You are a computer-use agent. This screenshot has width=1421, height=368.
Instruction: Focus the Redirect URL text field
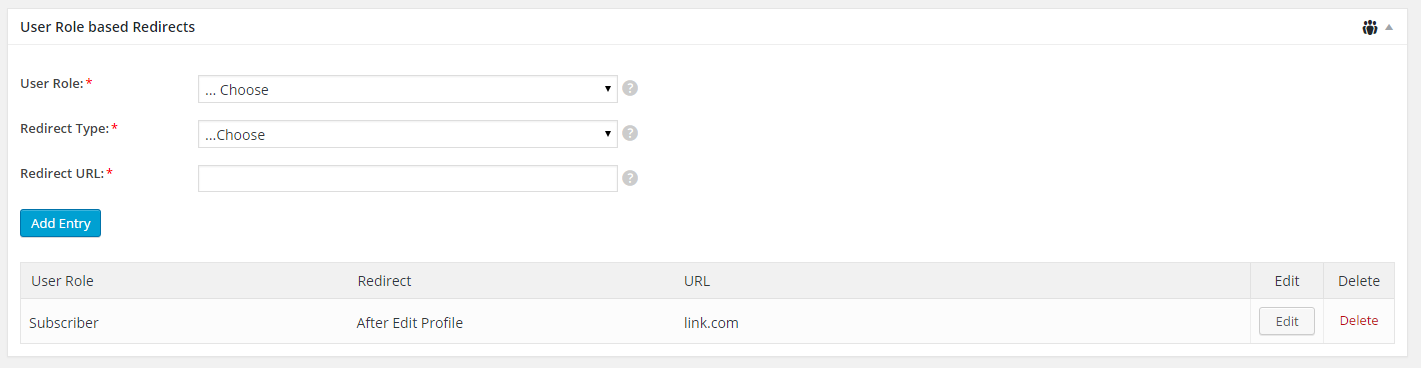click(408, 178)
